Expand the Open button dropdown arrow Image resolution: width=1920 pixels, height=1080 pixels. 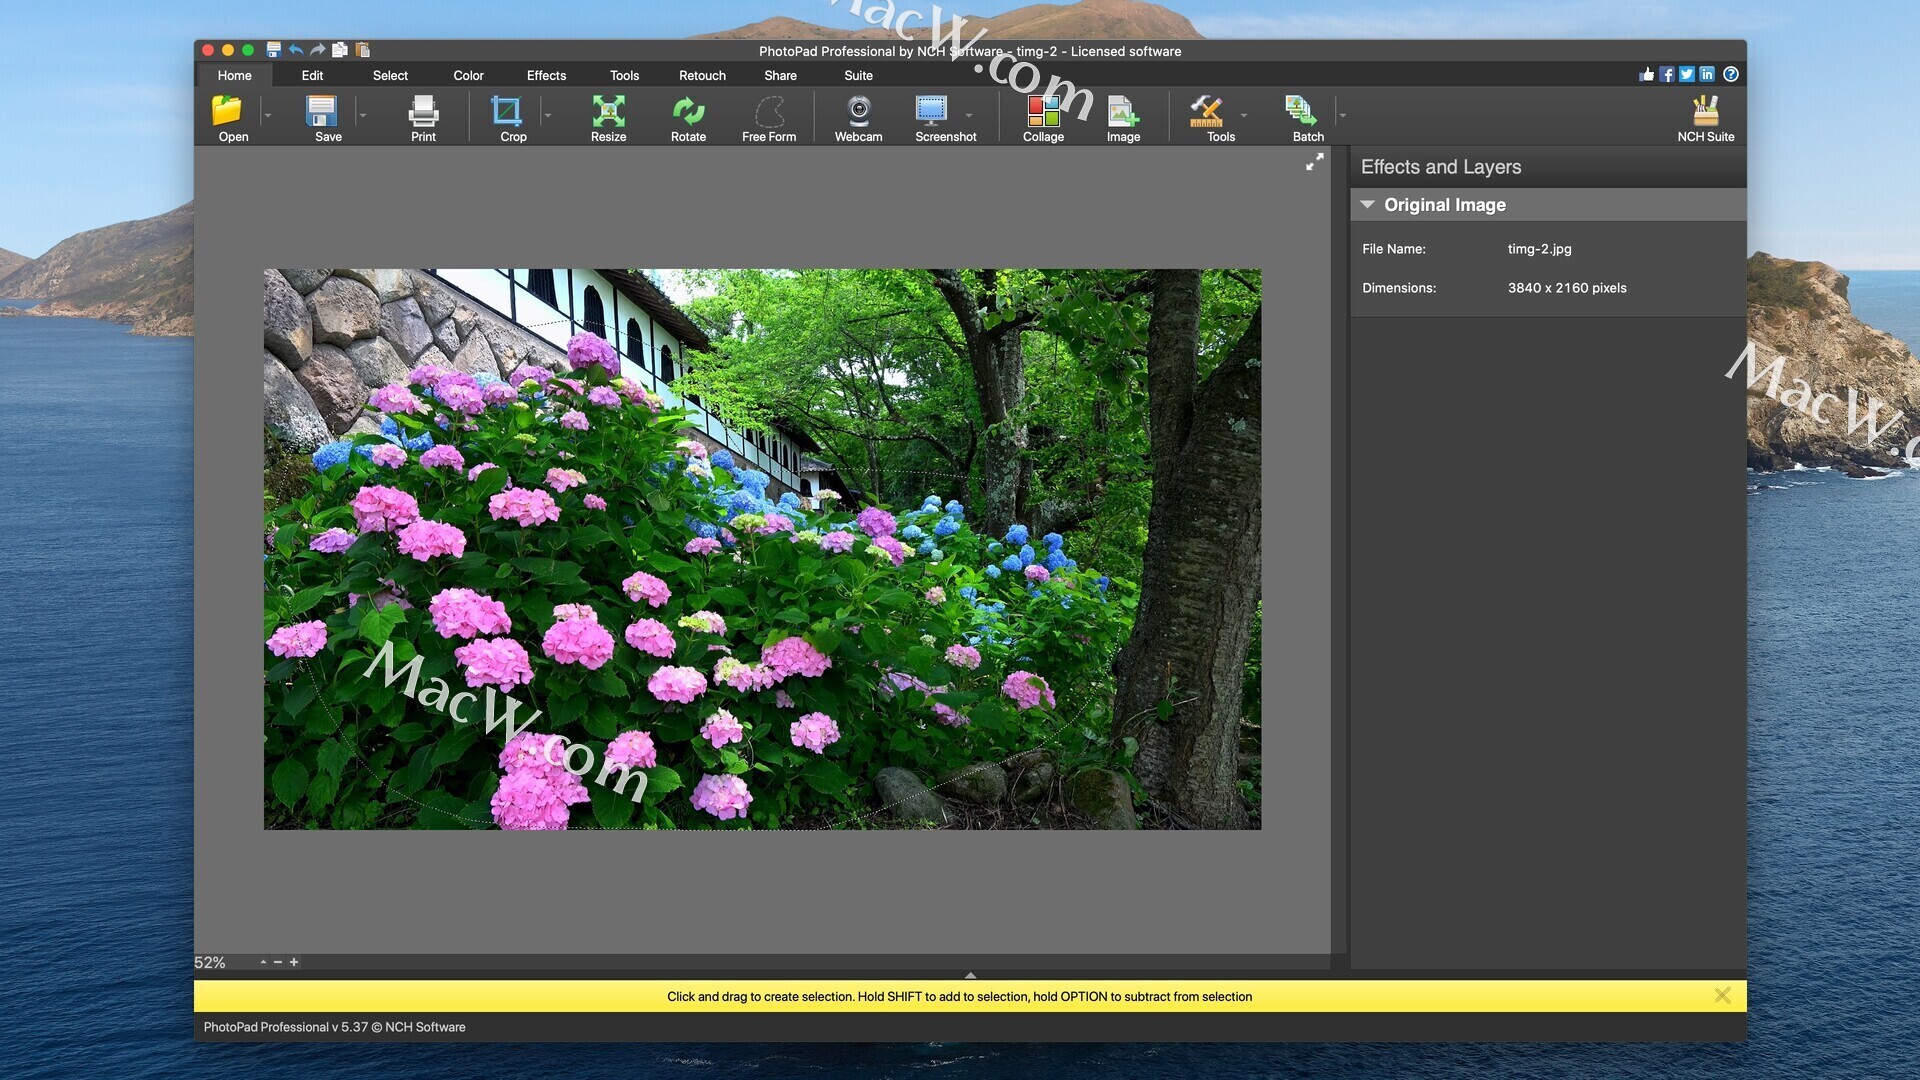pos(268,115)
